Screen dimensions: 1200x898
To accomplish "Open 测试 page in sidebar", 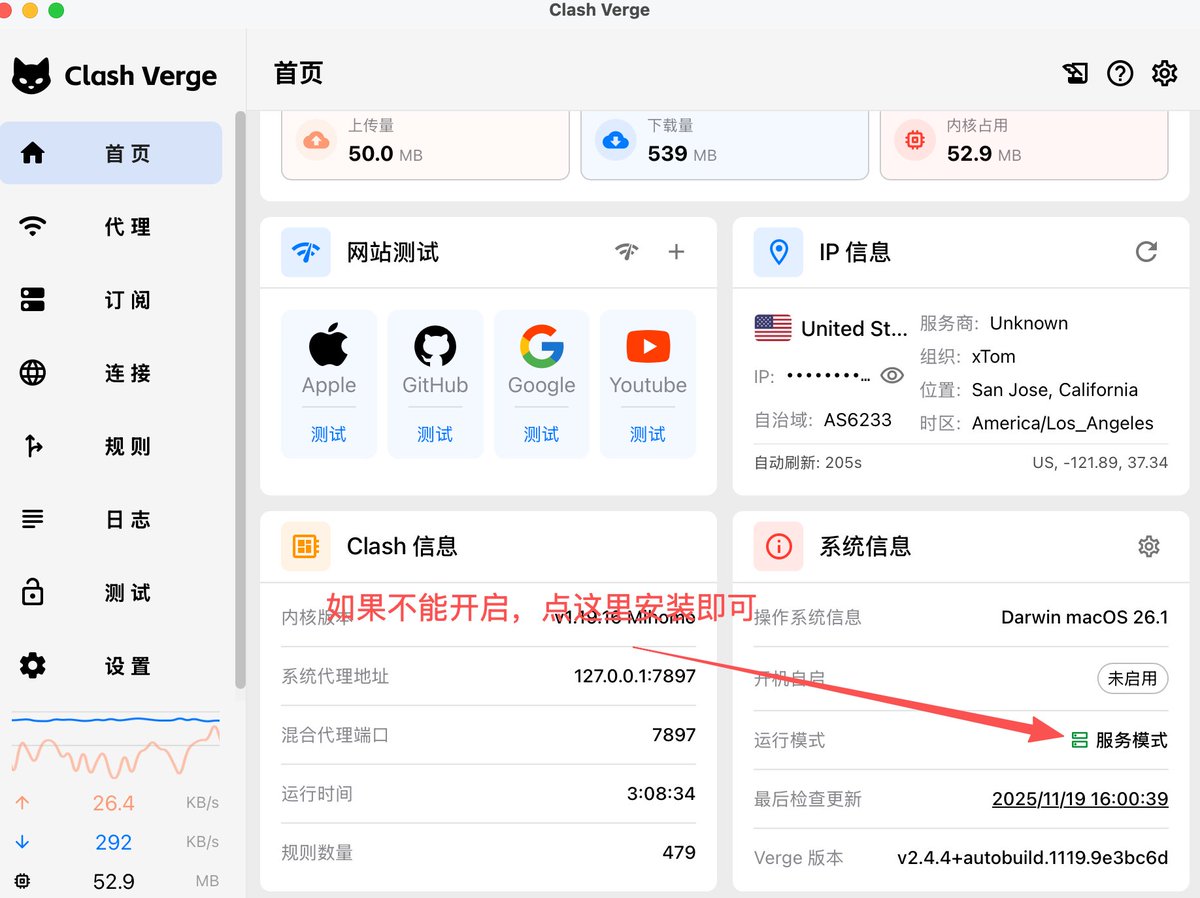I will (111, 592).
